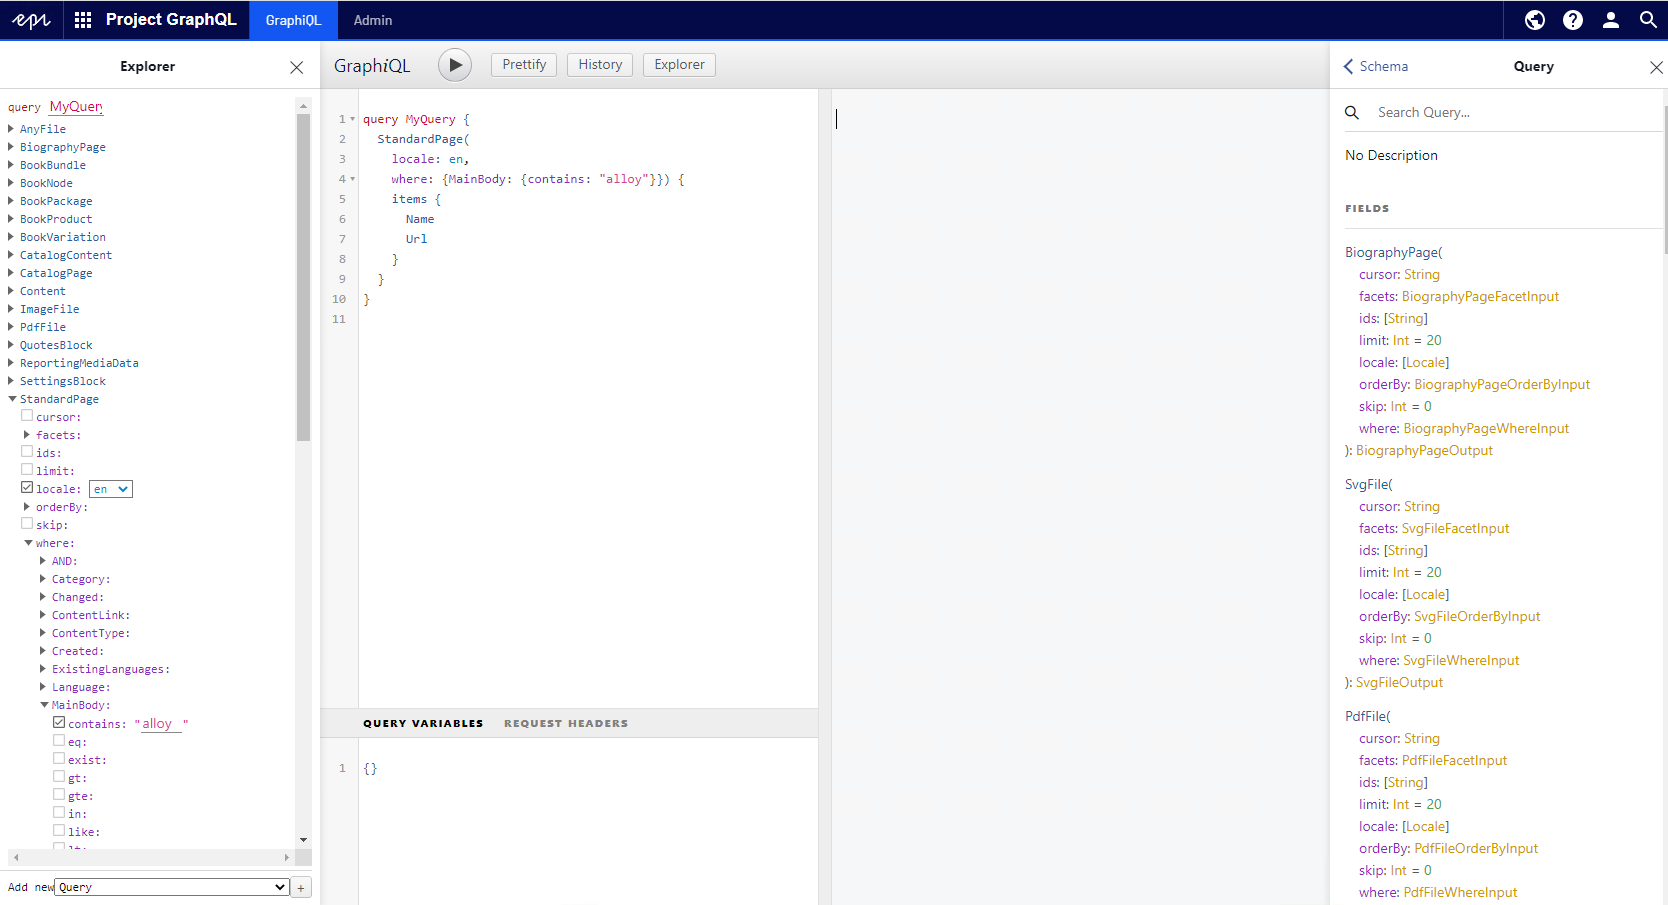Screen dimensions: 1668x905
Task: Check the ids argument checkbox
Action: tap(27, 452)
